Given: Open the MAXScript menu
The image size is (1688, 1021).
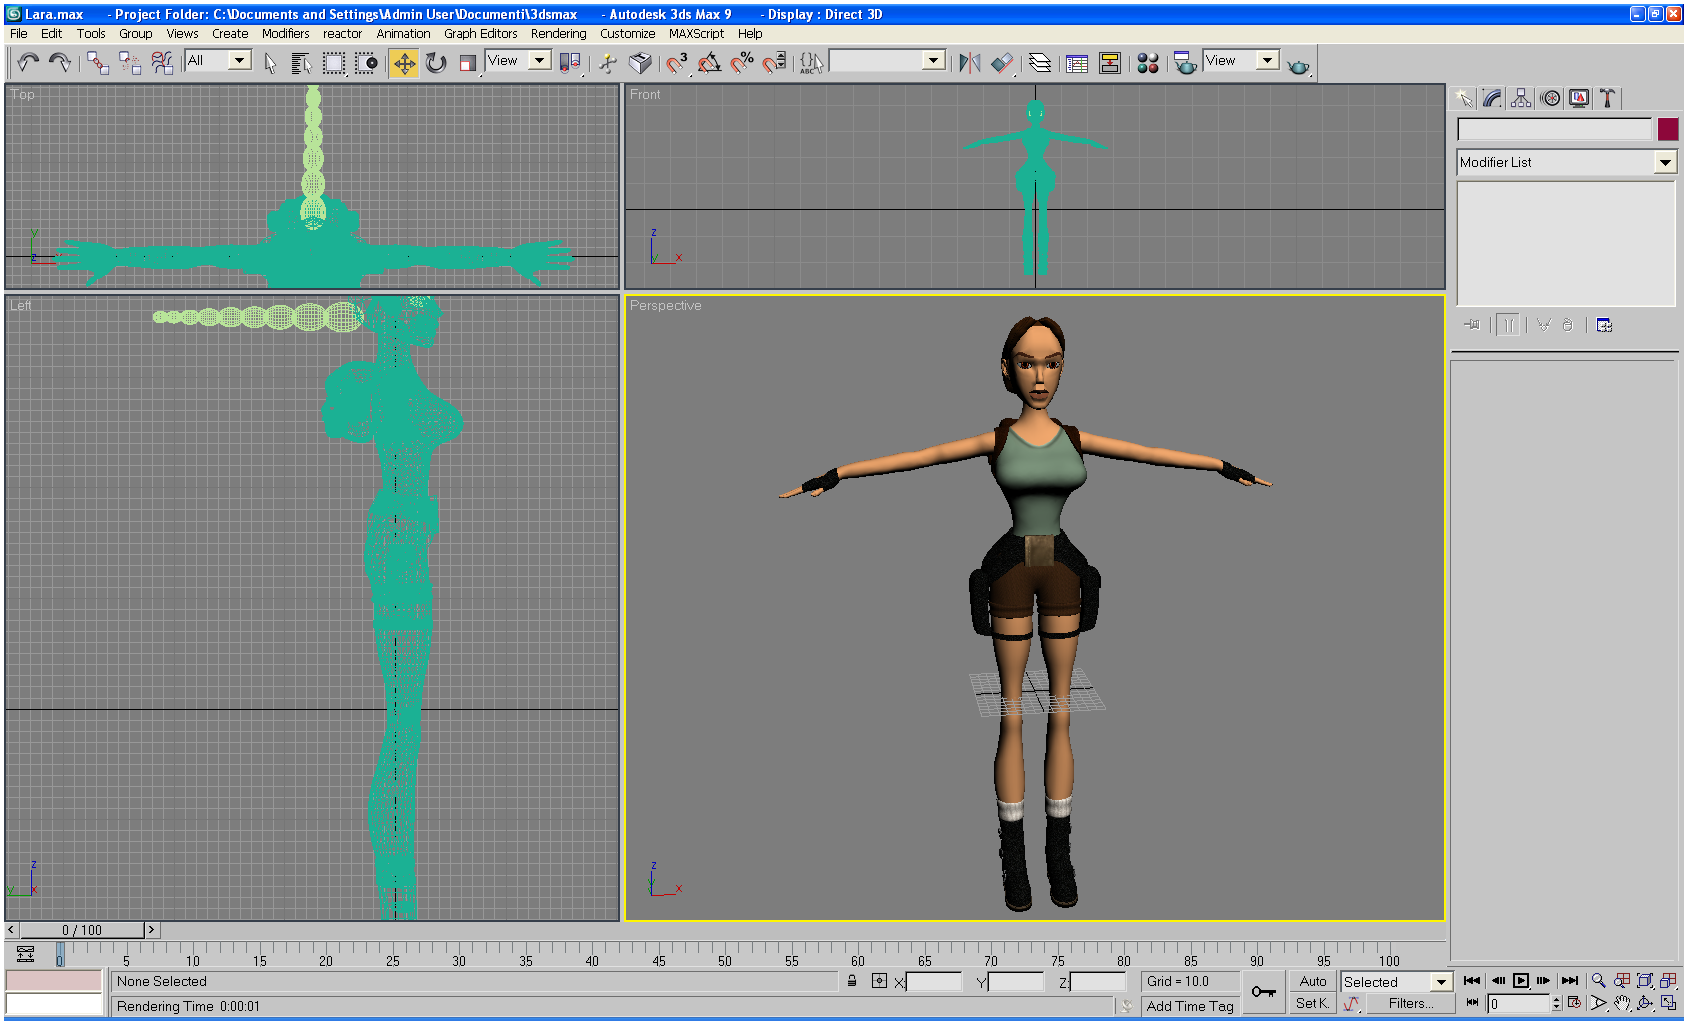Looking at the screenshot, I should pos(696,33).
